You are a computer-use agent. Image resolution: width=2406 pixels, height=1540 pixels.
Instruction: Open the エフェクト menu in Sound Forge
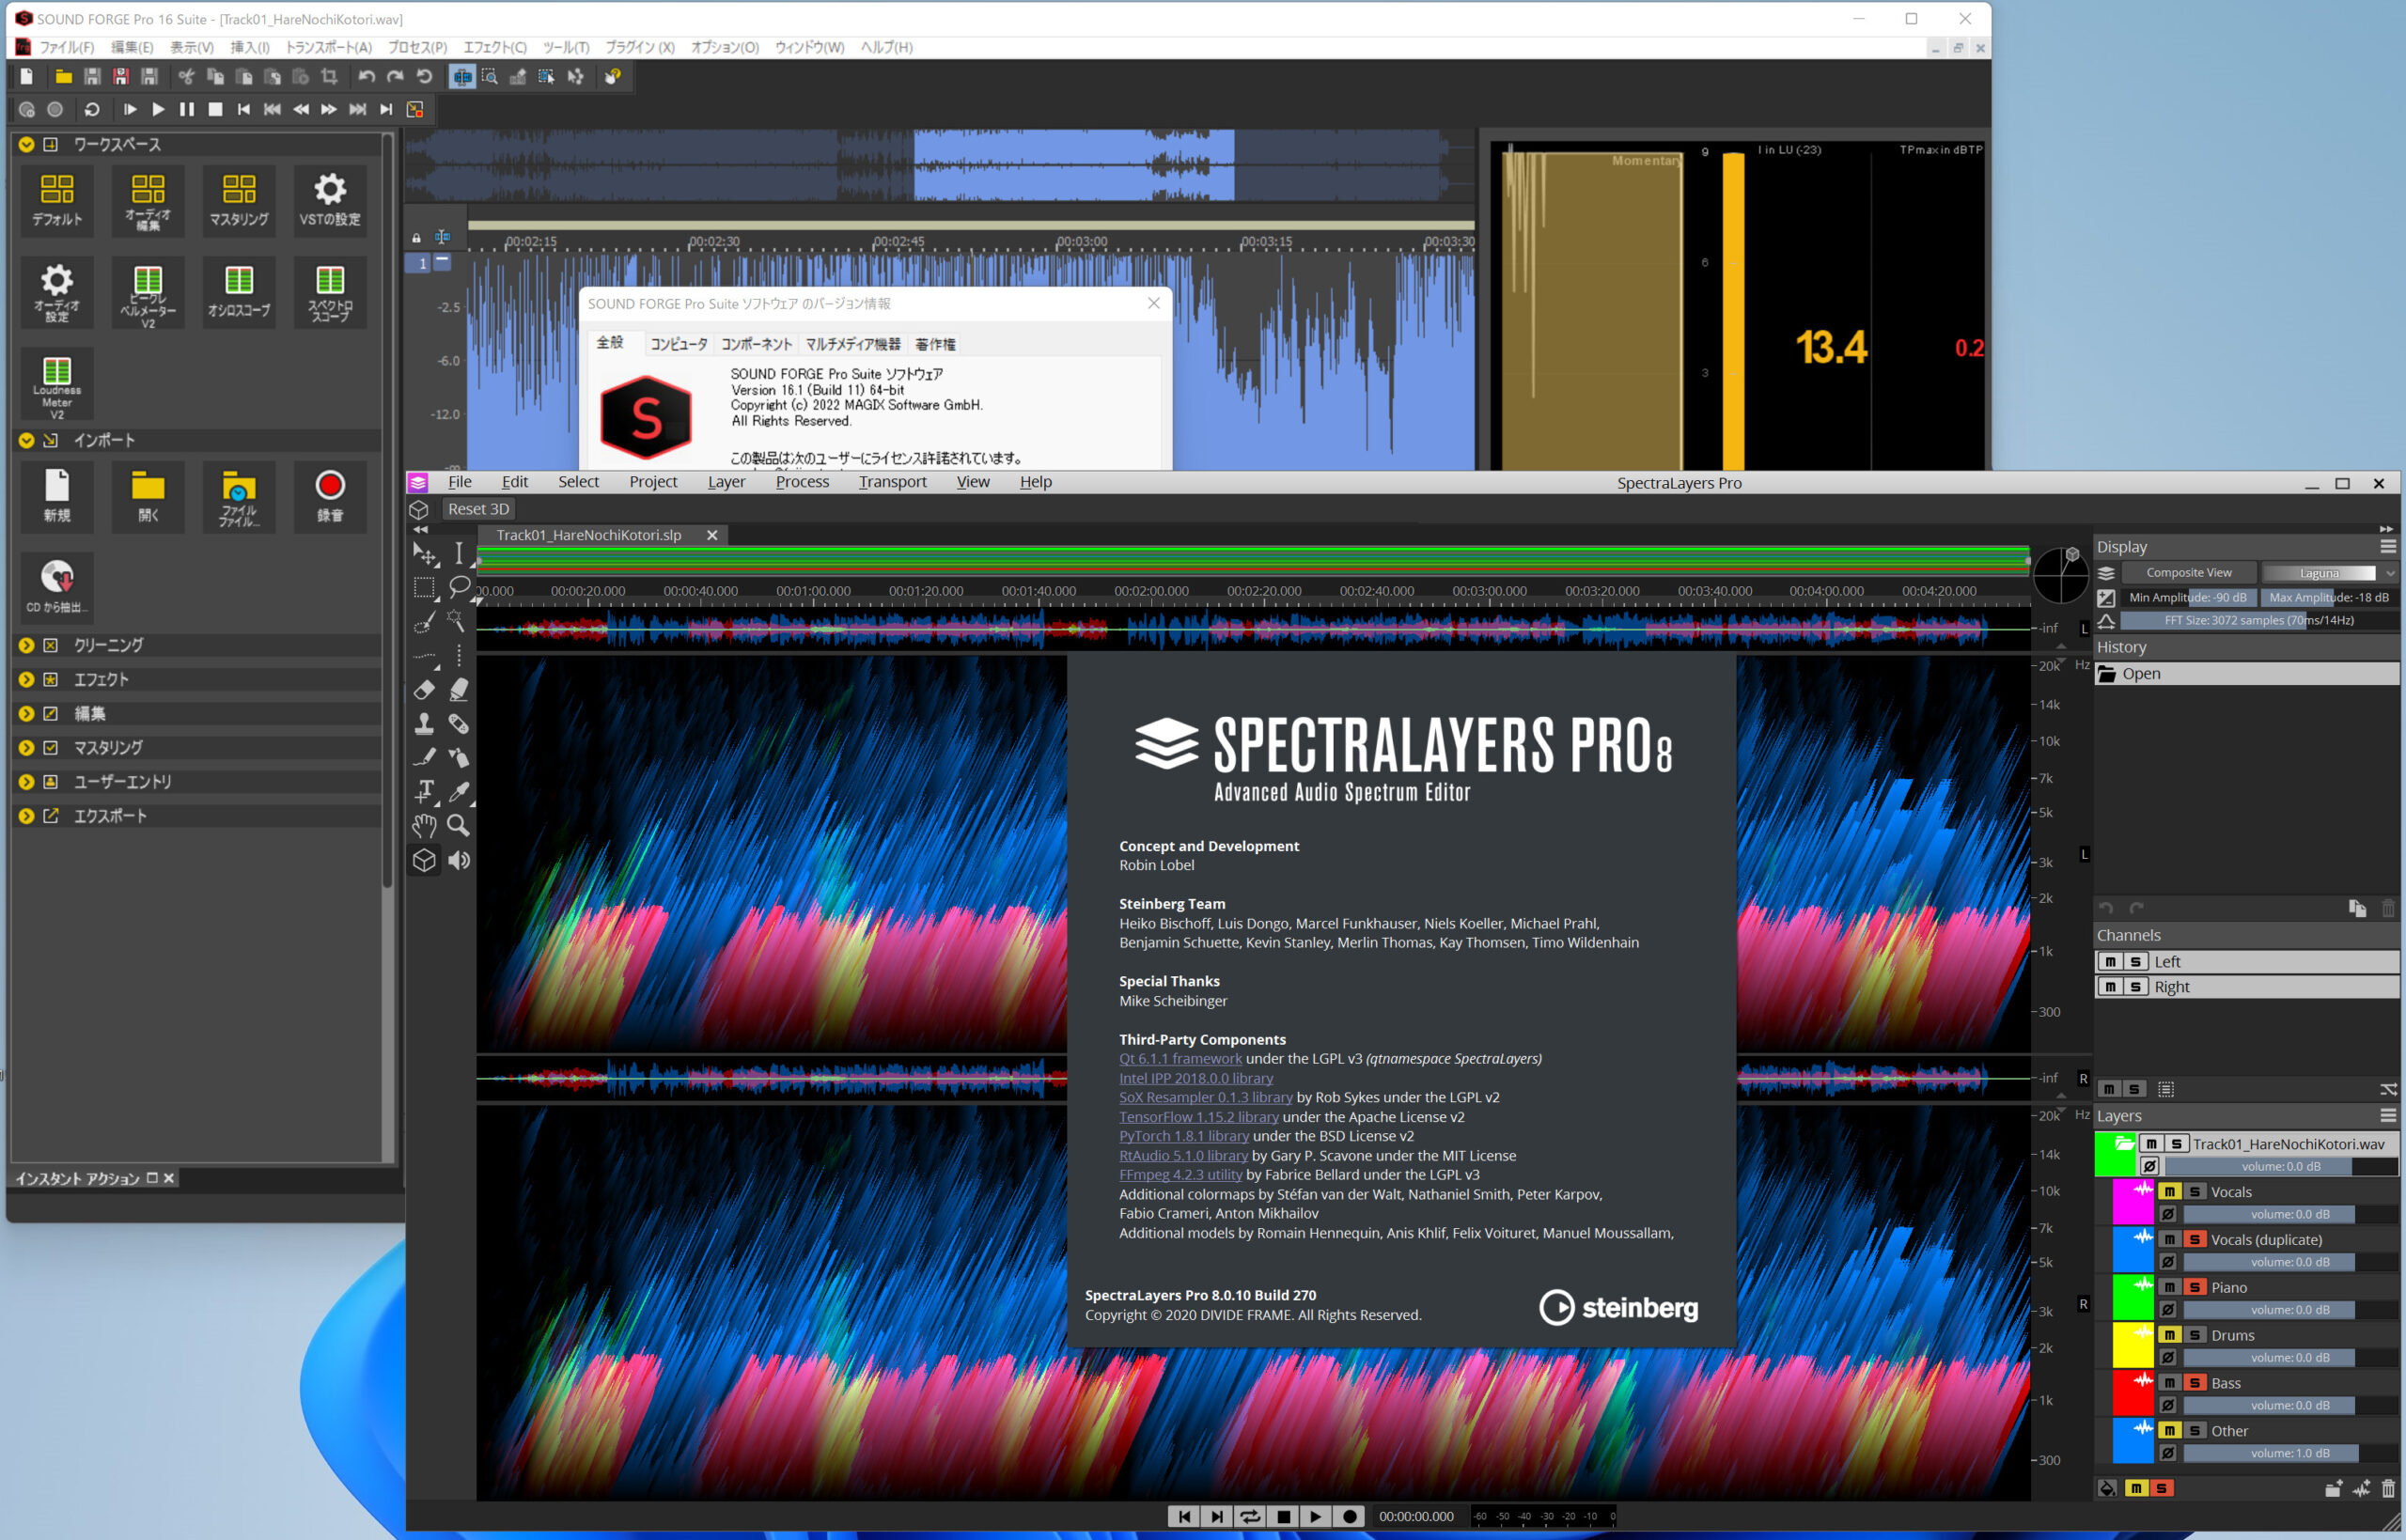pos(495,47)
